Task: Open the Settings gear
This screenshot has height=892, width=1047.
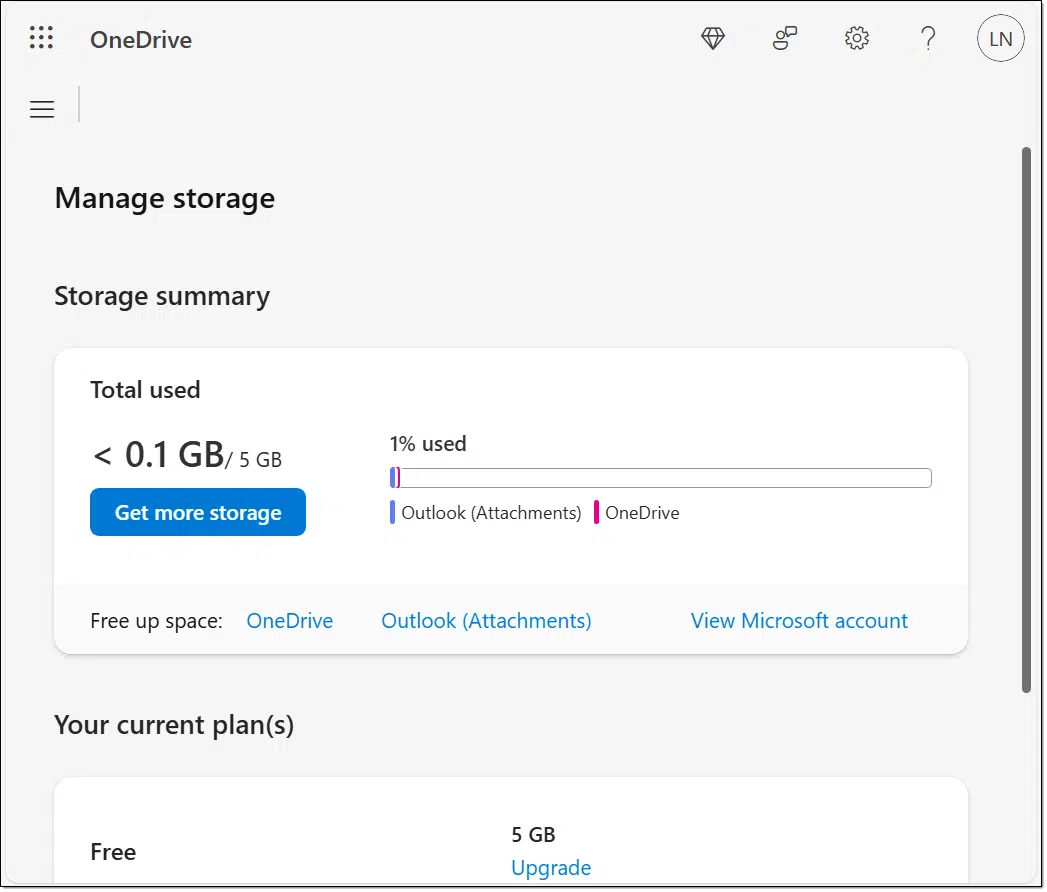Action: tap(857, 39)
